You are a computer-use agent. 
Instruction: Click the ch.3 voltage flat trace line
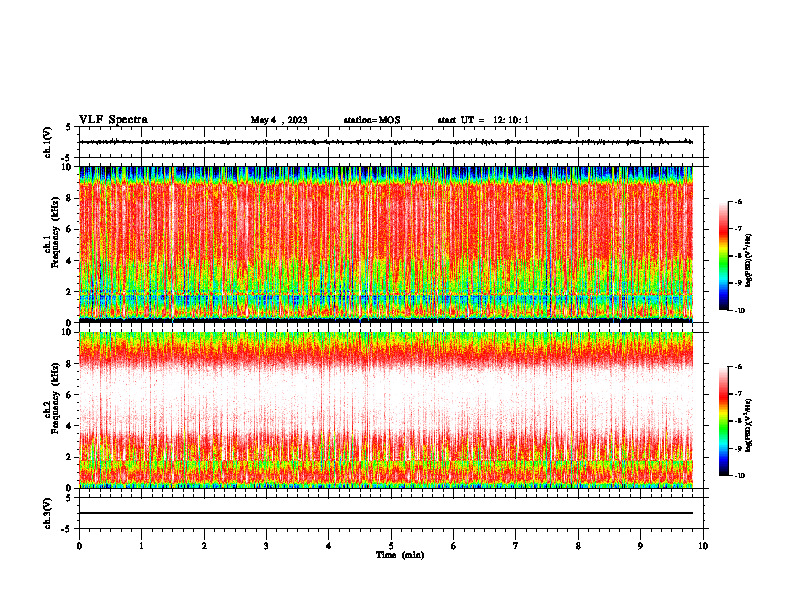click(386, 513)
